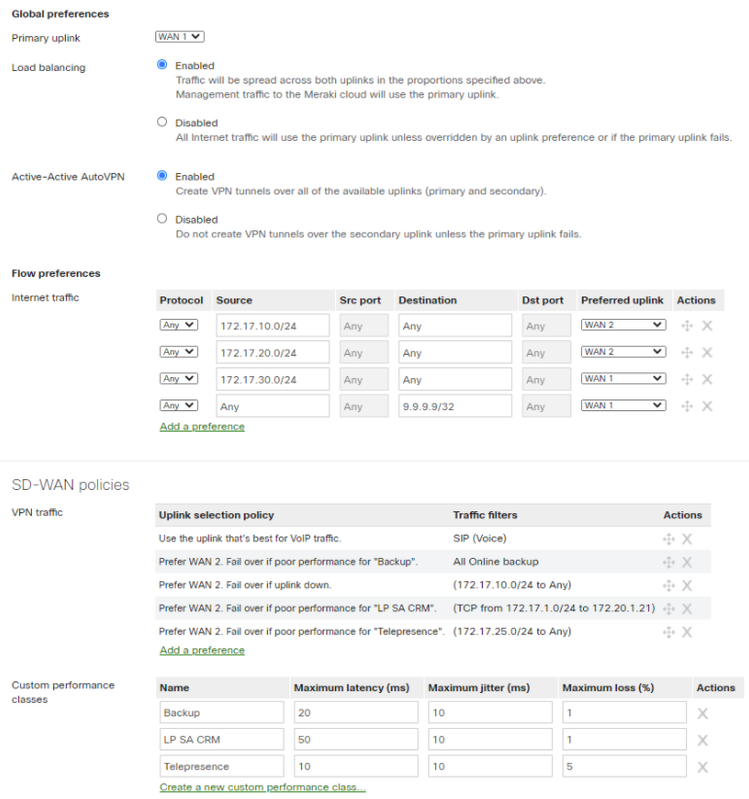
Task: Delete the LP SA CRM performance class
Action: [x=702, y=739]
